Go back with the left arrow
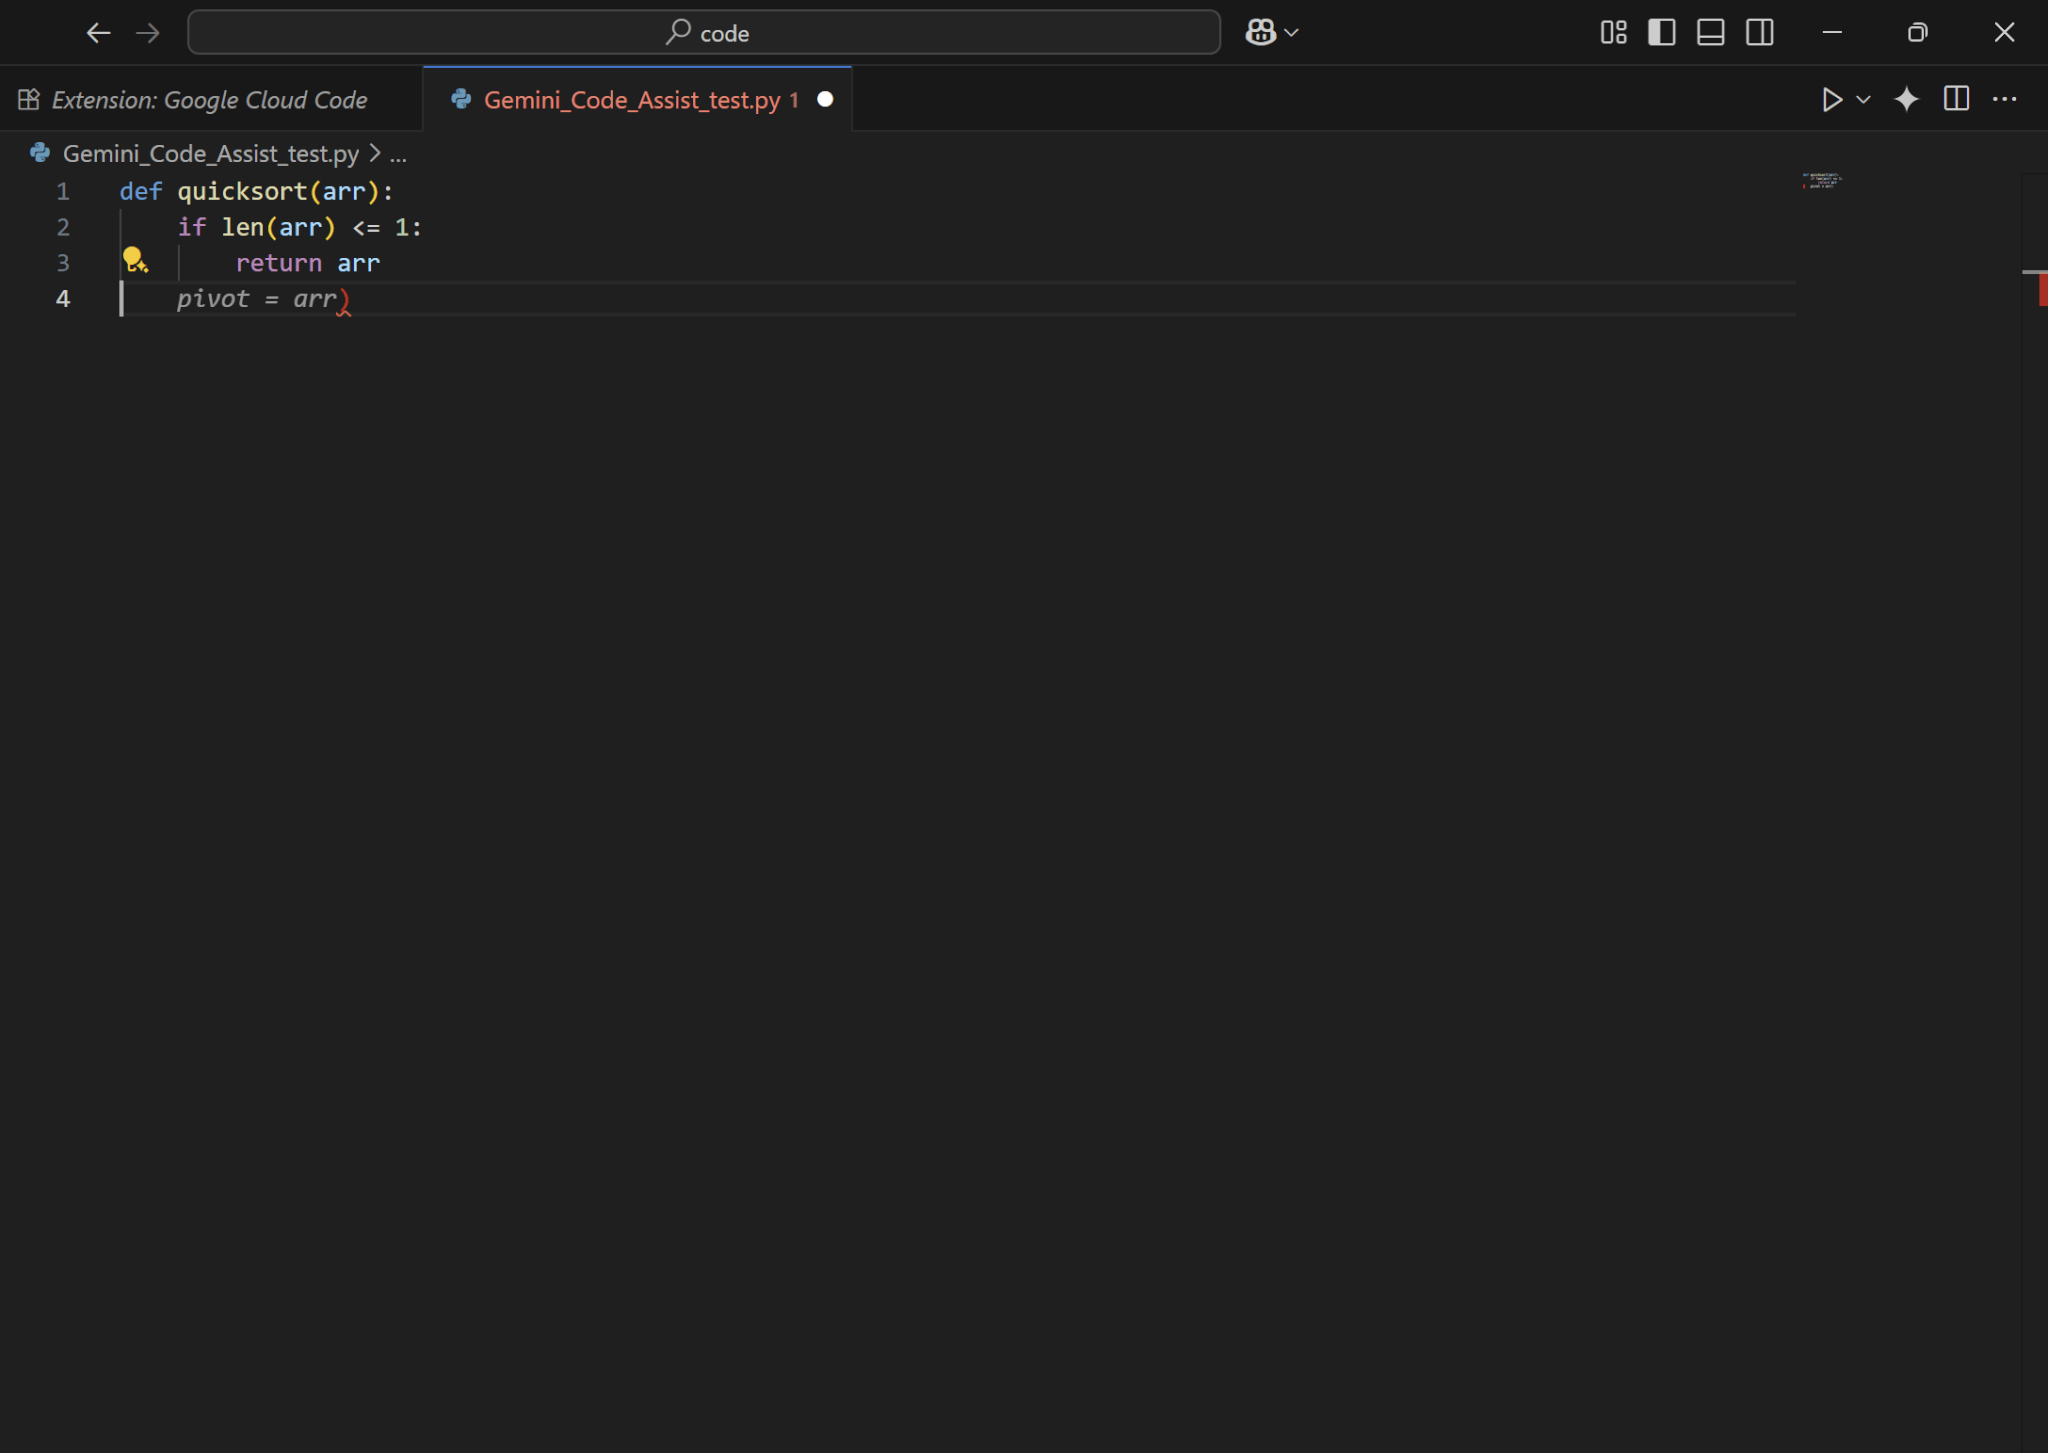 (x=98, y=33)
